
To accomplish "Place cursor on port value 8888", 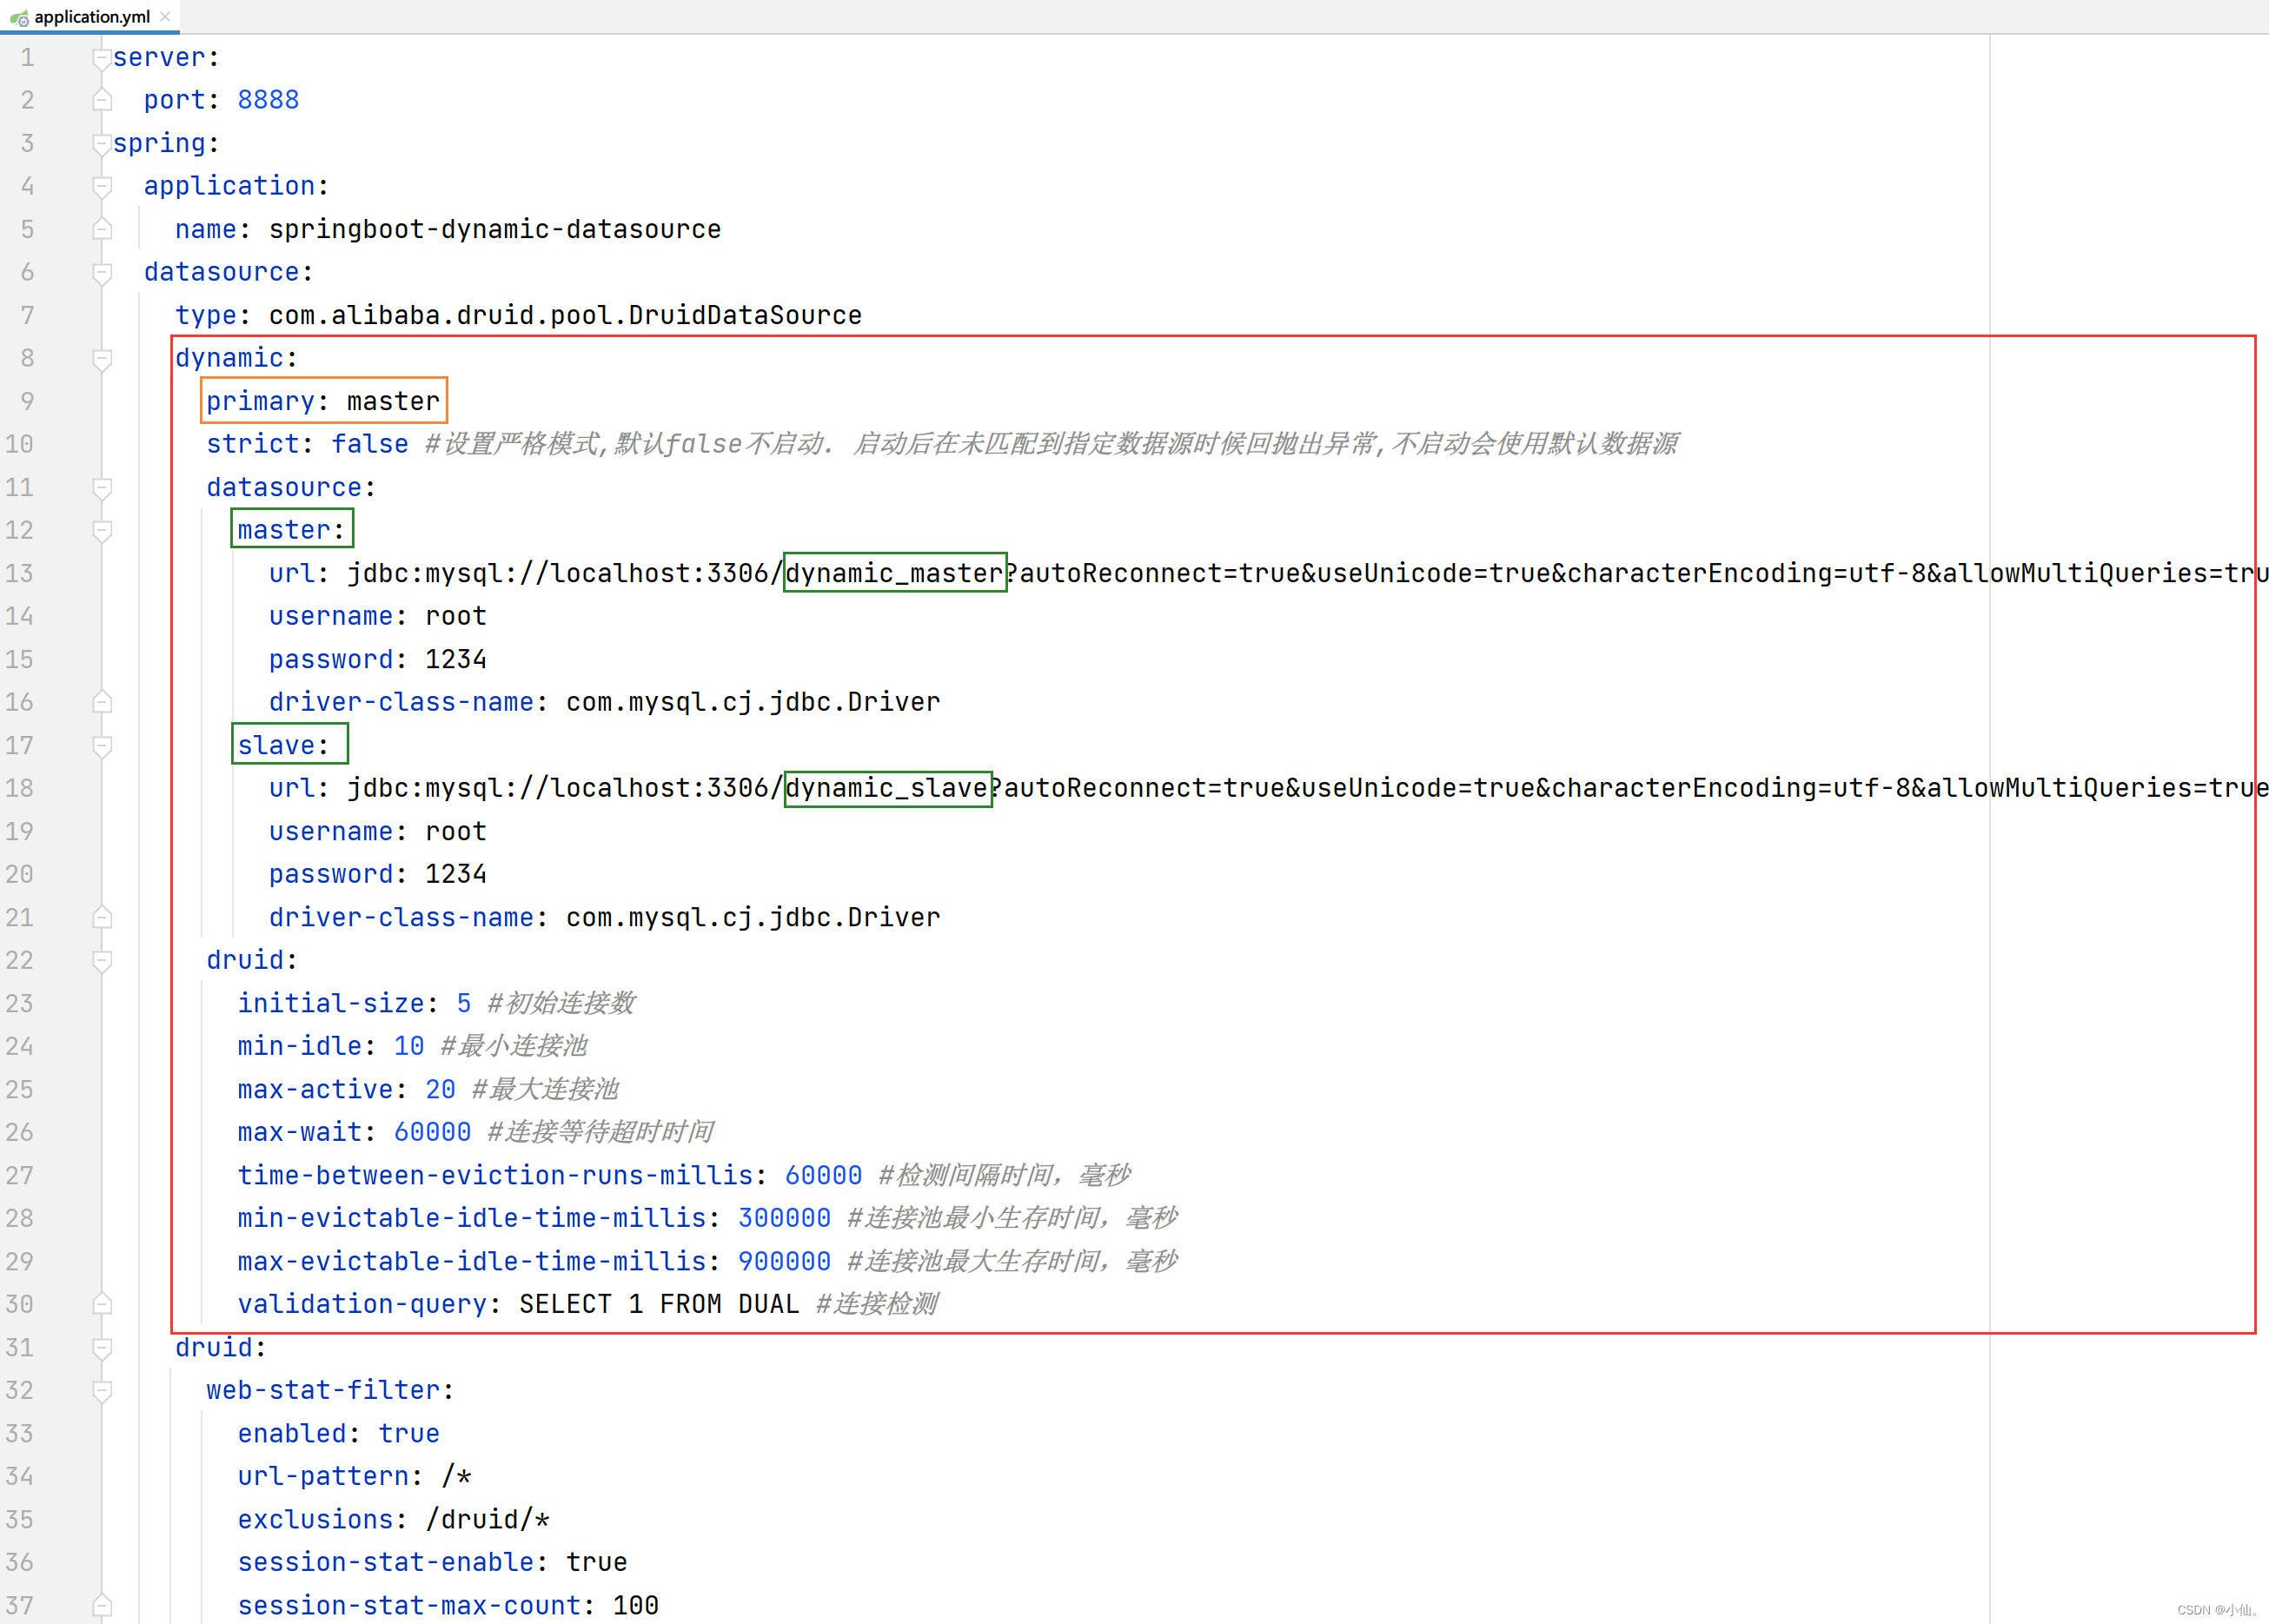I will pos(268,100).
